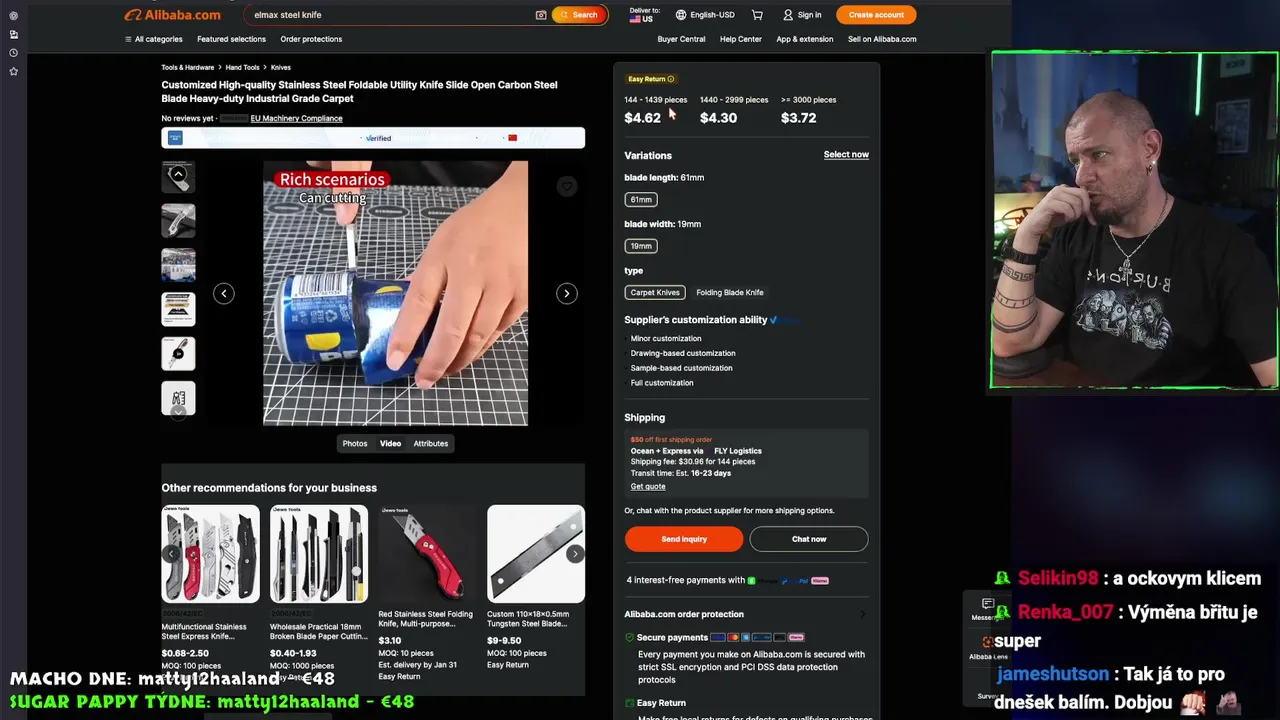Select the fourth product thumbnail
Screen dimensions: 1280x720
coord(178,309)
